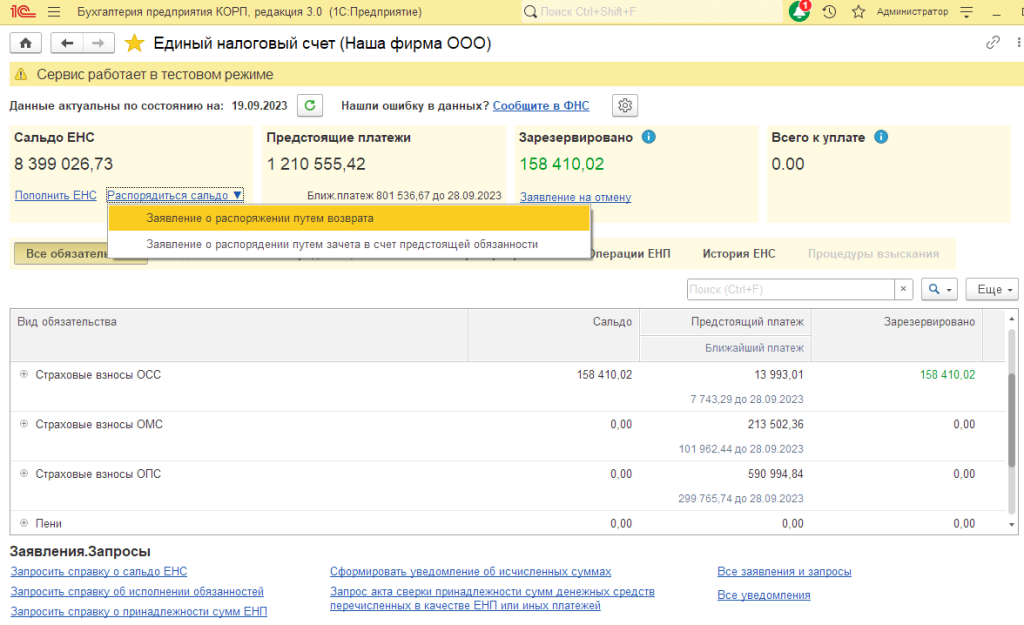The image size is (1024, 625).
Task: Open the magnifier search options dropdown
Action: (x=939, y=289)
